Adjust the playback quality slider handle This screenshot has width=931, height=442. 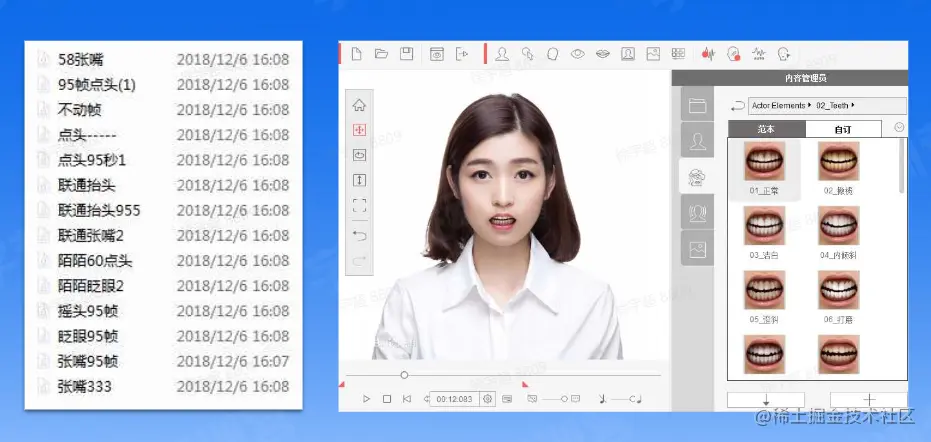click(x=565, y=399)
